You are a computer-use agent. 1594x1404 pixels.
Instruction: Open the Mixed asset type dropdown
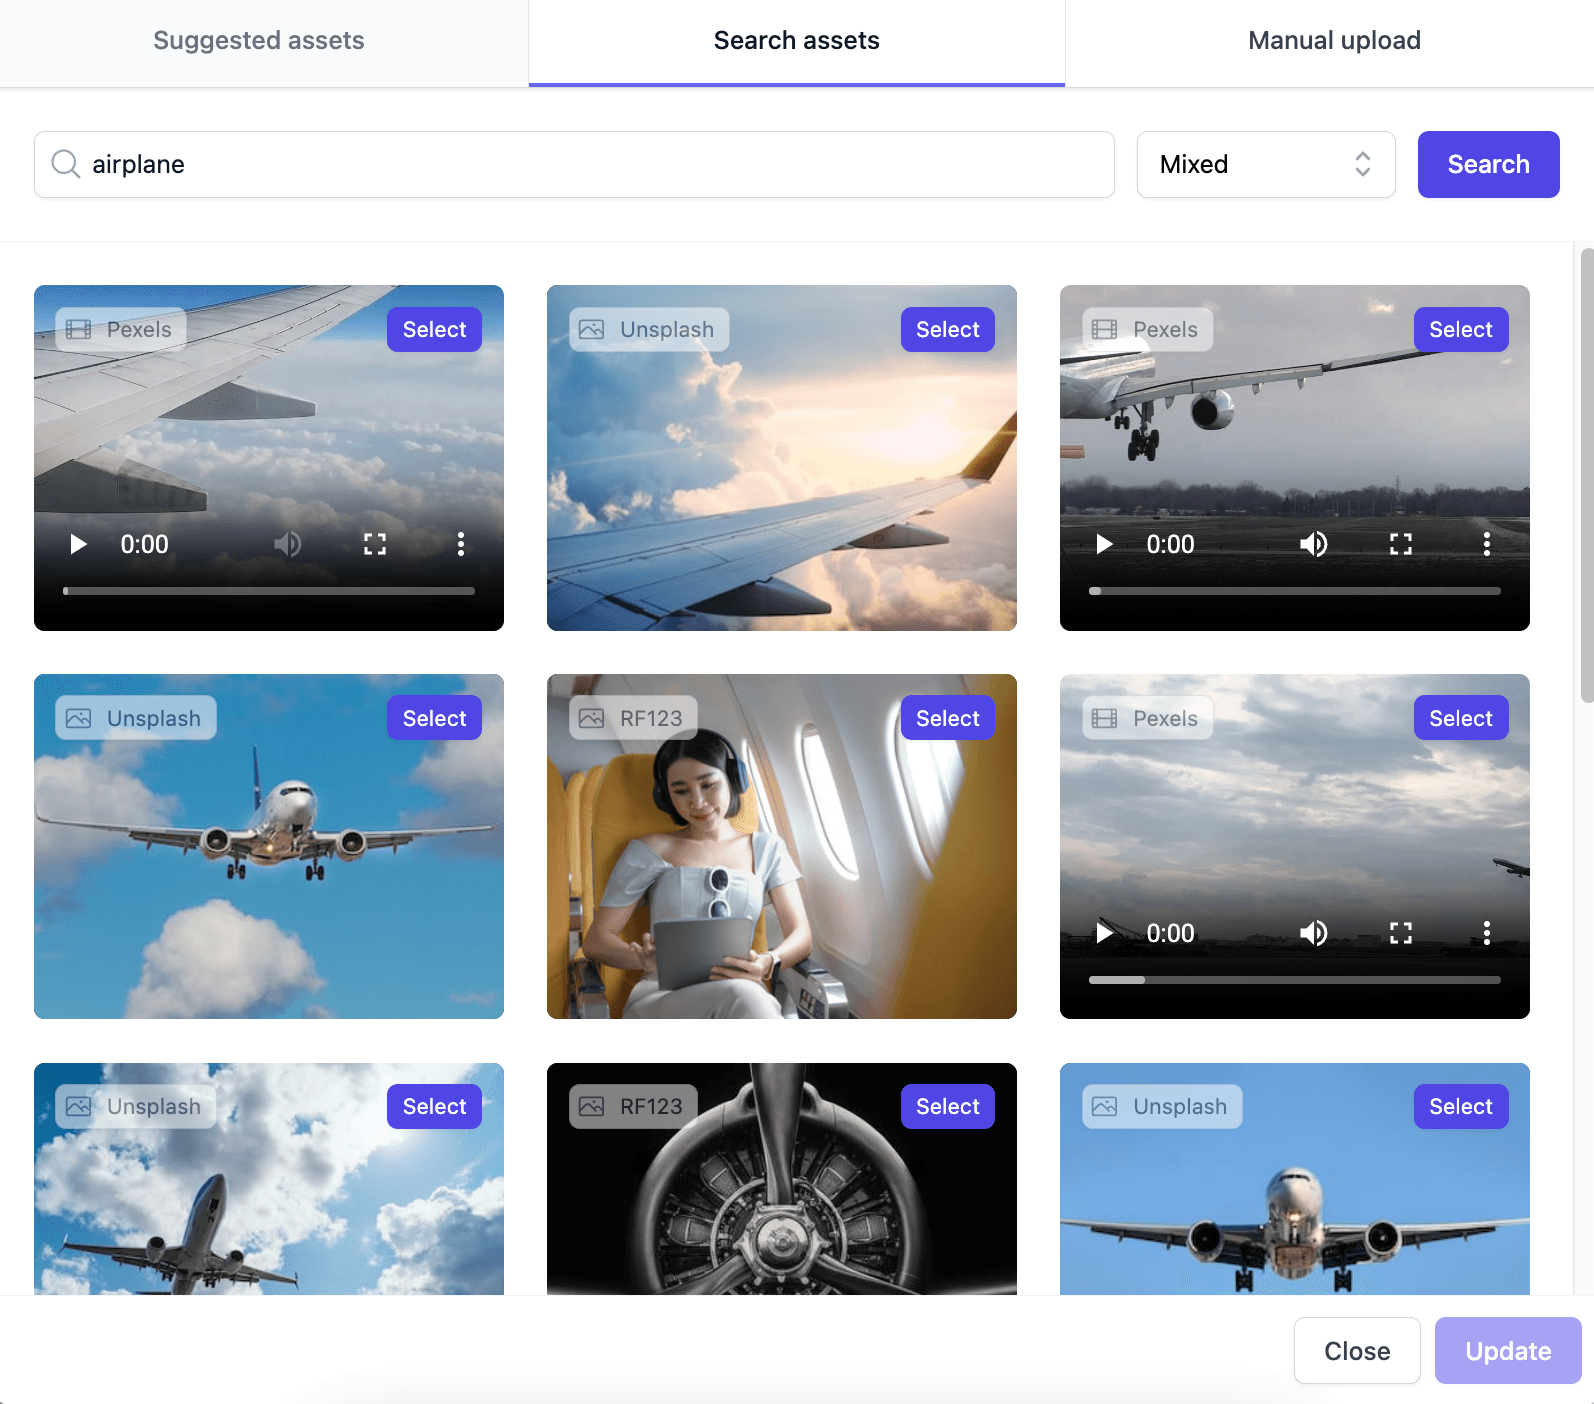(x=1265, y=164)
